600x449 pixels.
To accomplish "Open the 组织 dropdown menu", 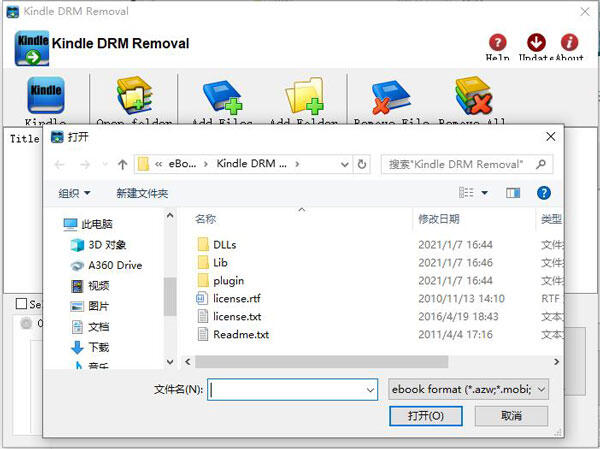I will [74, 193].
